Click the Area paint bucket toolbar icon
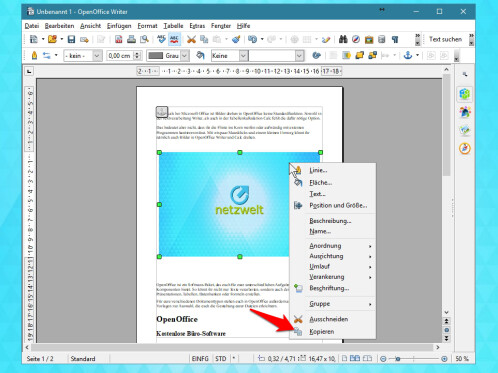This screenshot has height=373, width=498. point(200,55)
